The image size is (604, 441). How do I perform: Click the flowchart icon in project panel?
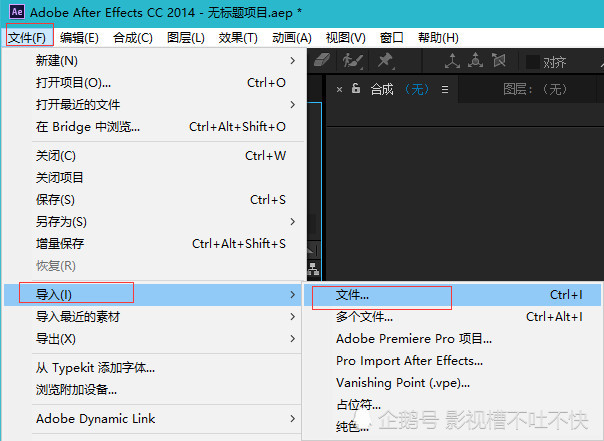[313, 268]
